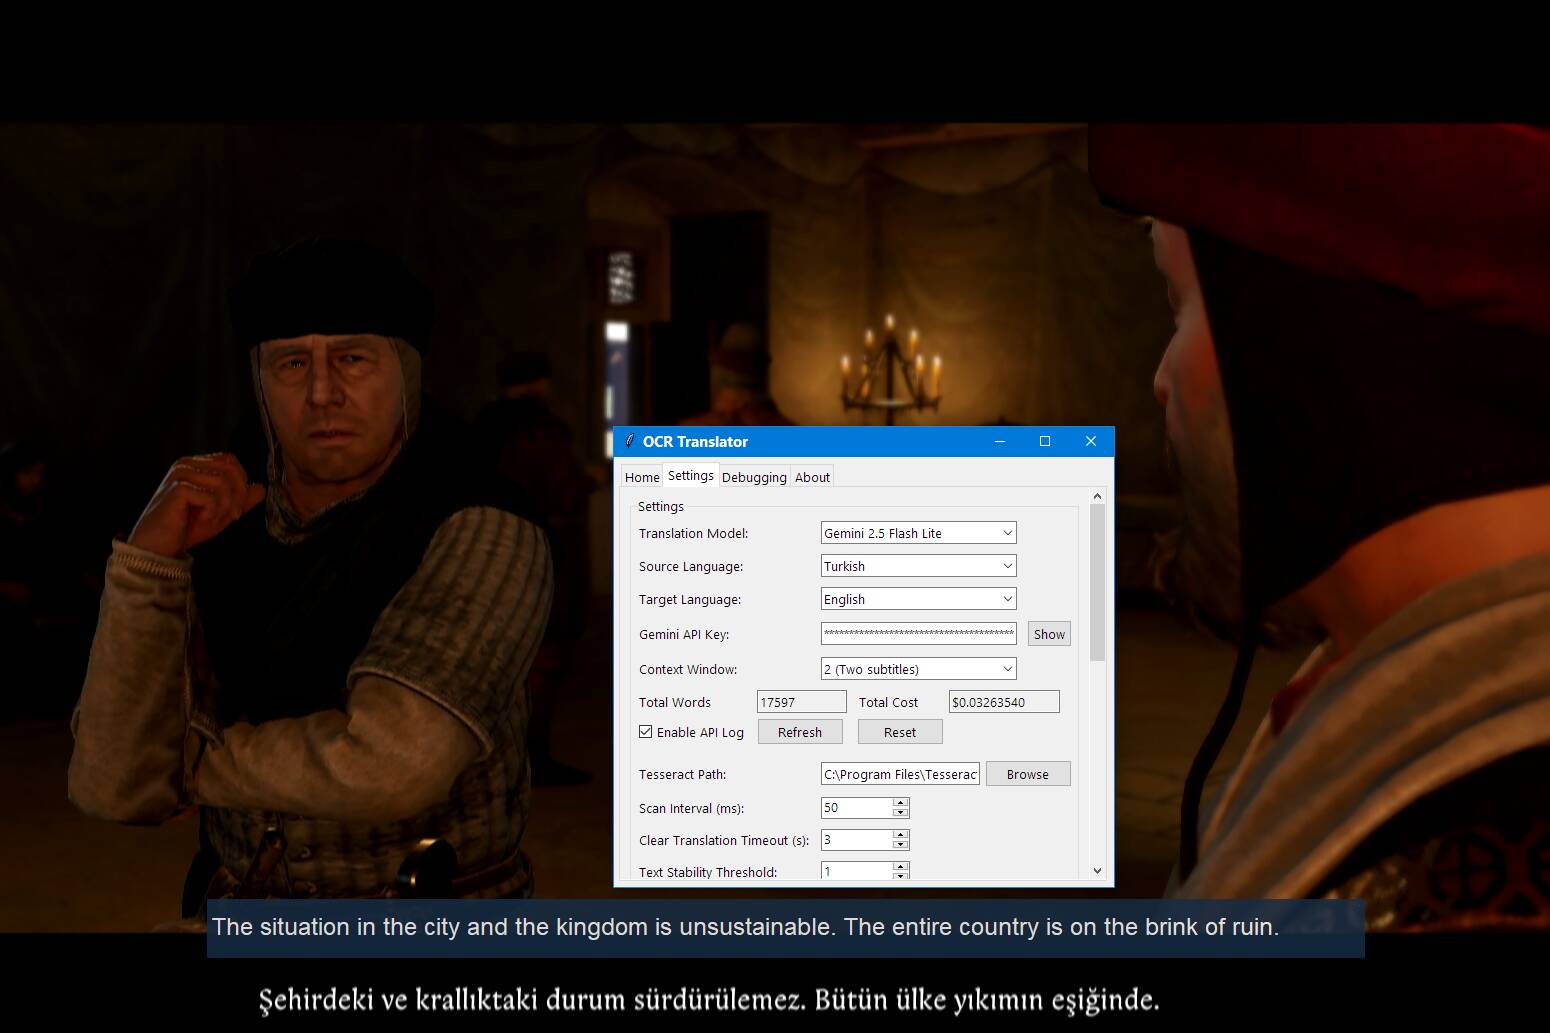
Task: Click the Scan Interval input box
Action: pos(856,807)
